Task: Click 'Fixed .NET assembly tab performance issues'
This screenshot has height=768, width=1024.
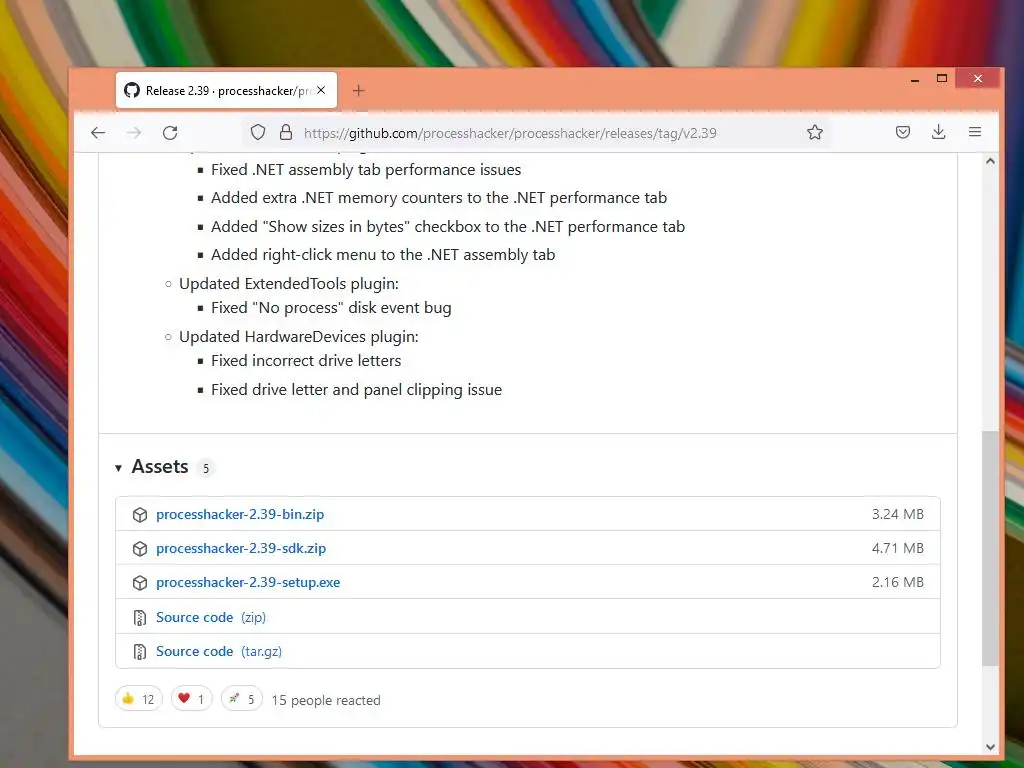Action: pos(366,170)
